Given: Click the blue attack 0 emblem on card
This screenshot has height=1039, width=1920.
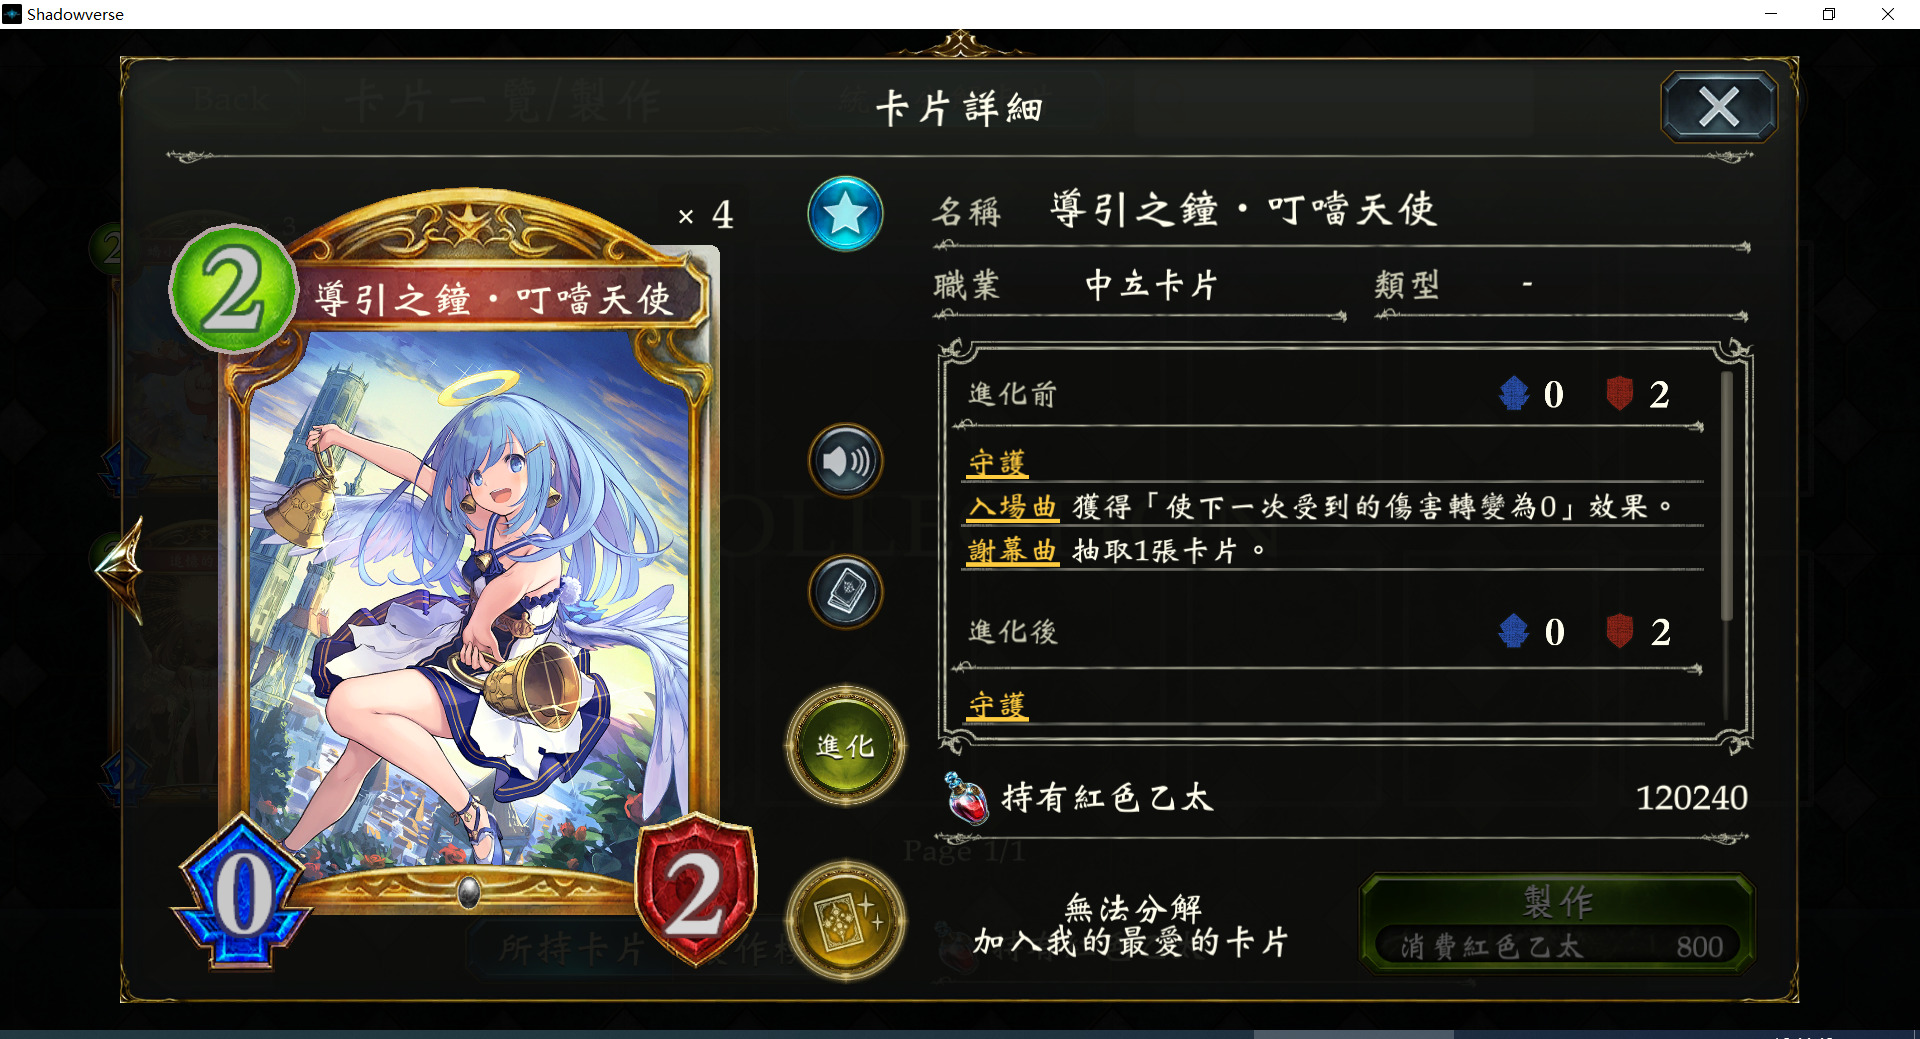Looking at the screenshot, I should pyautogui.click(x=243, y=892).
